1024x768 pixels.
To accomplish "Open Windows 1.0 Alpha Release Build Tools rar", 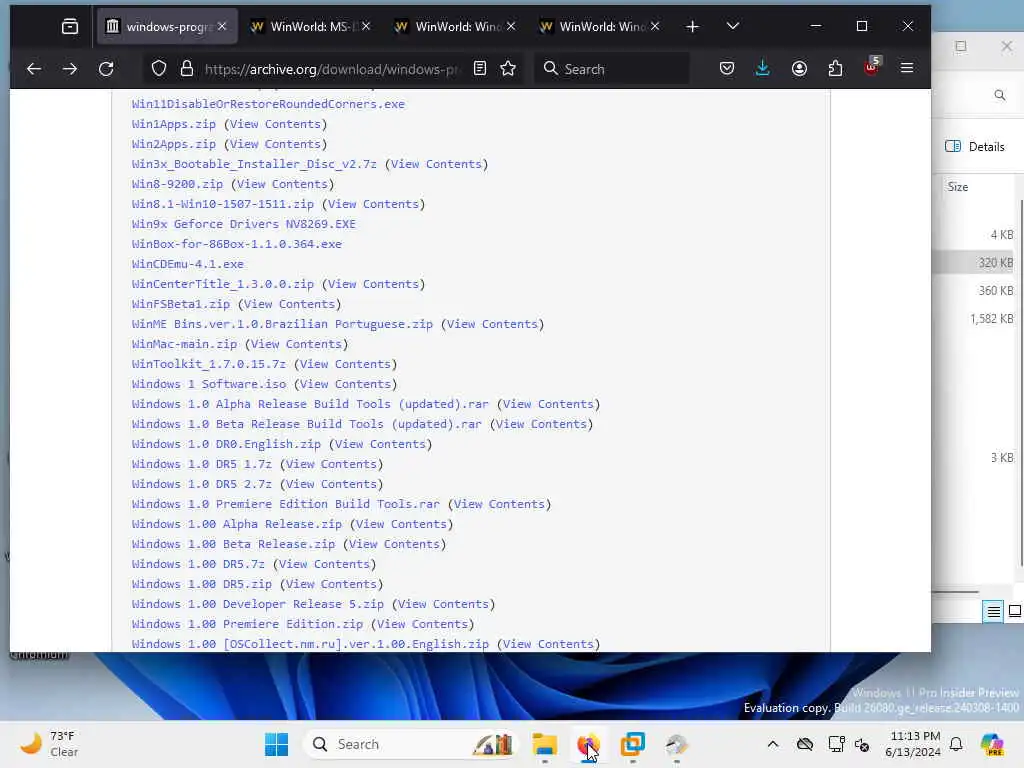I will (x=310, y=404).
